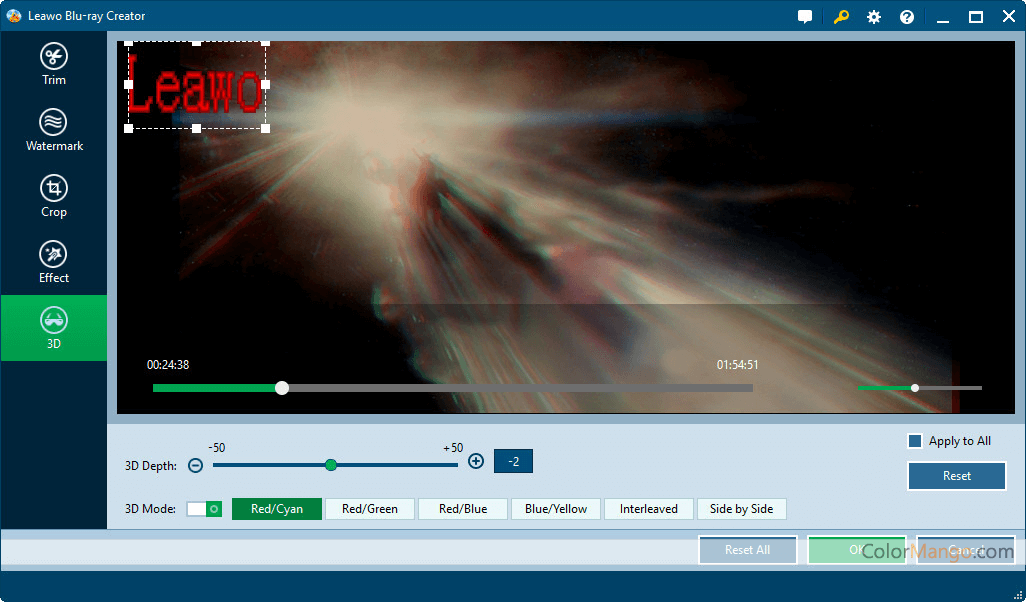
Task: Click the key registration icon
Action: coord(841,17)
